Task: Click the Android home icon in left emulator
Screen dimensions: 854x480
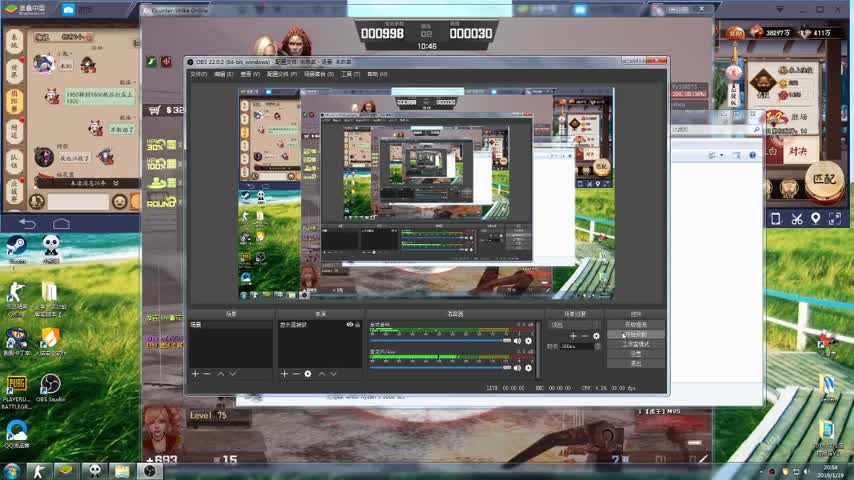Action: pos(61,223)
